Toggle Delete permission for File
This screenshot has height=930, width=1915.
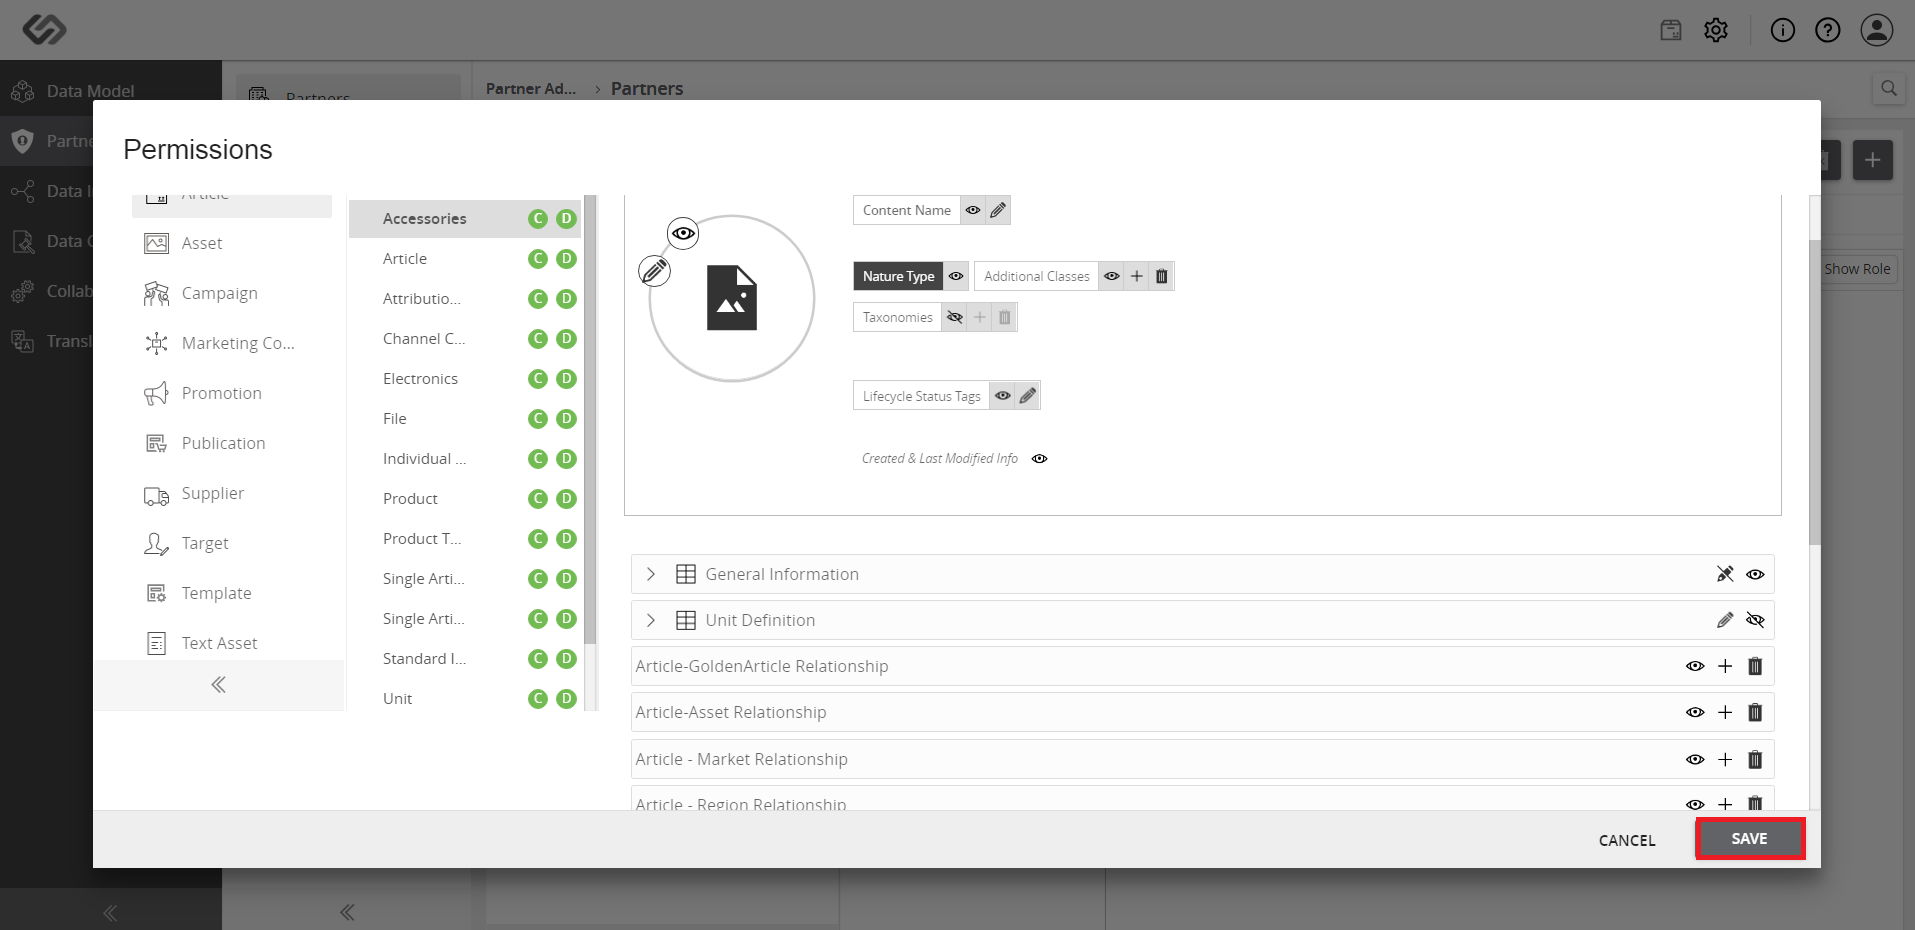pos(567,418)
